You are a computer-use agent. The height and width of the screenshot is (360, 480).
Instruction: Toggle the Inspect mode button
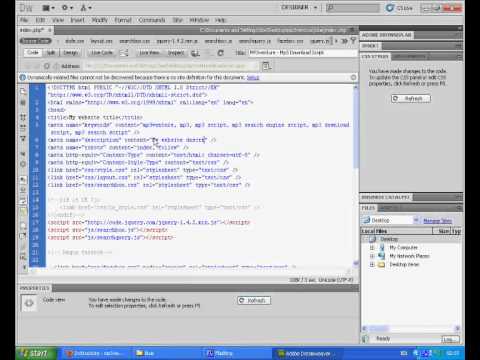[x=176, y=53]
